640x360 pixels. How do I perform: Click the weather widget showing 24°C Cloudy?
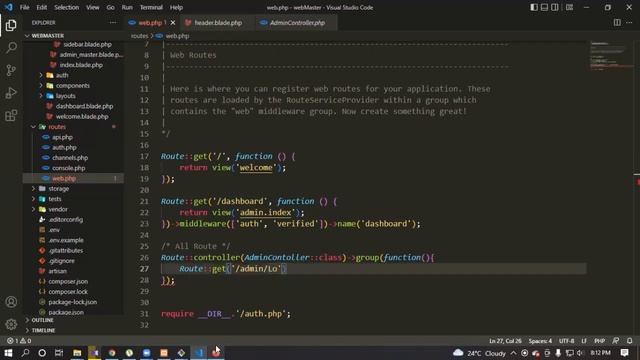480,353
